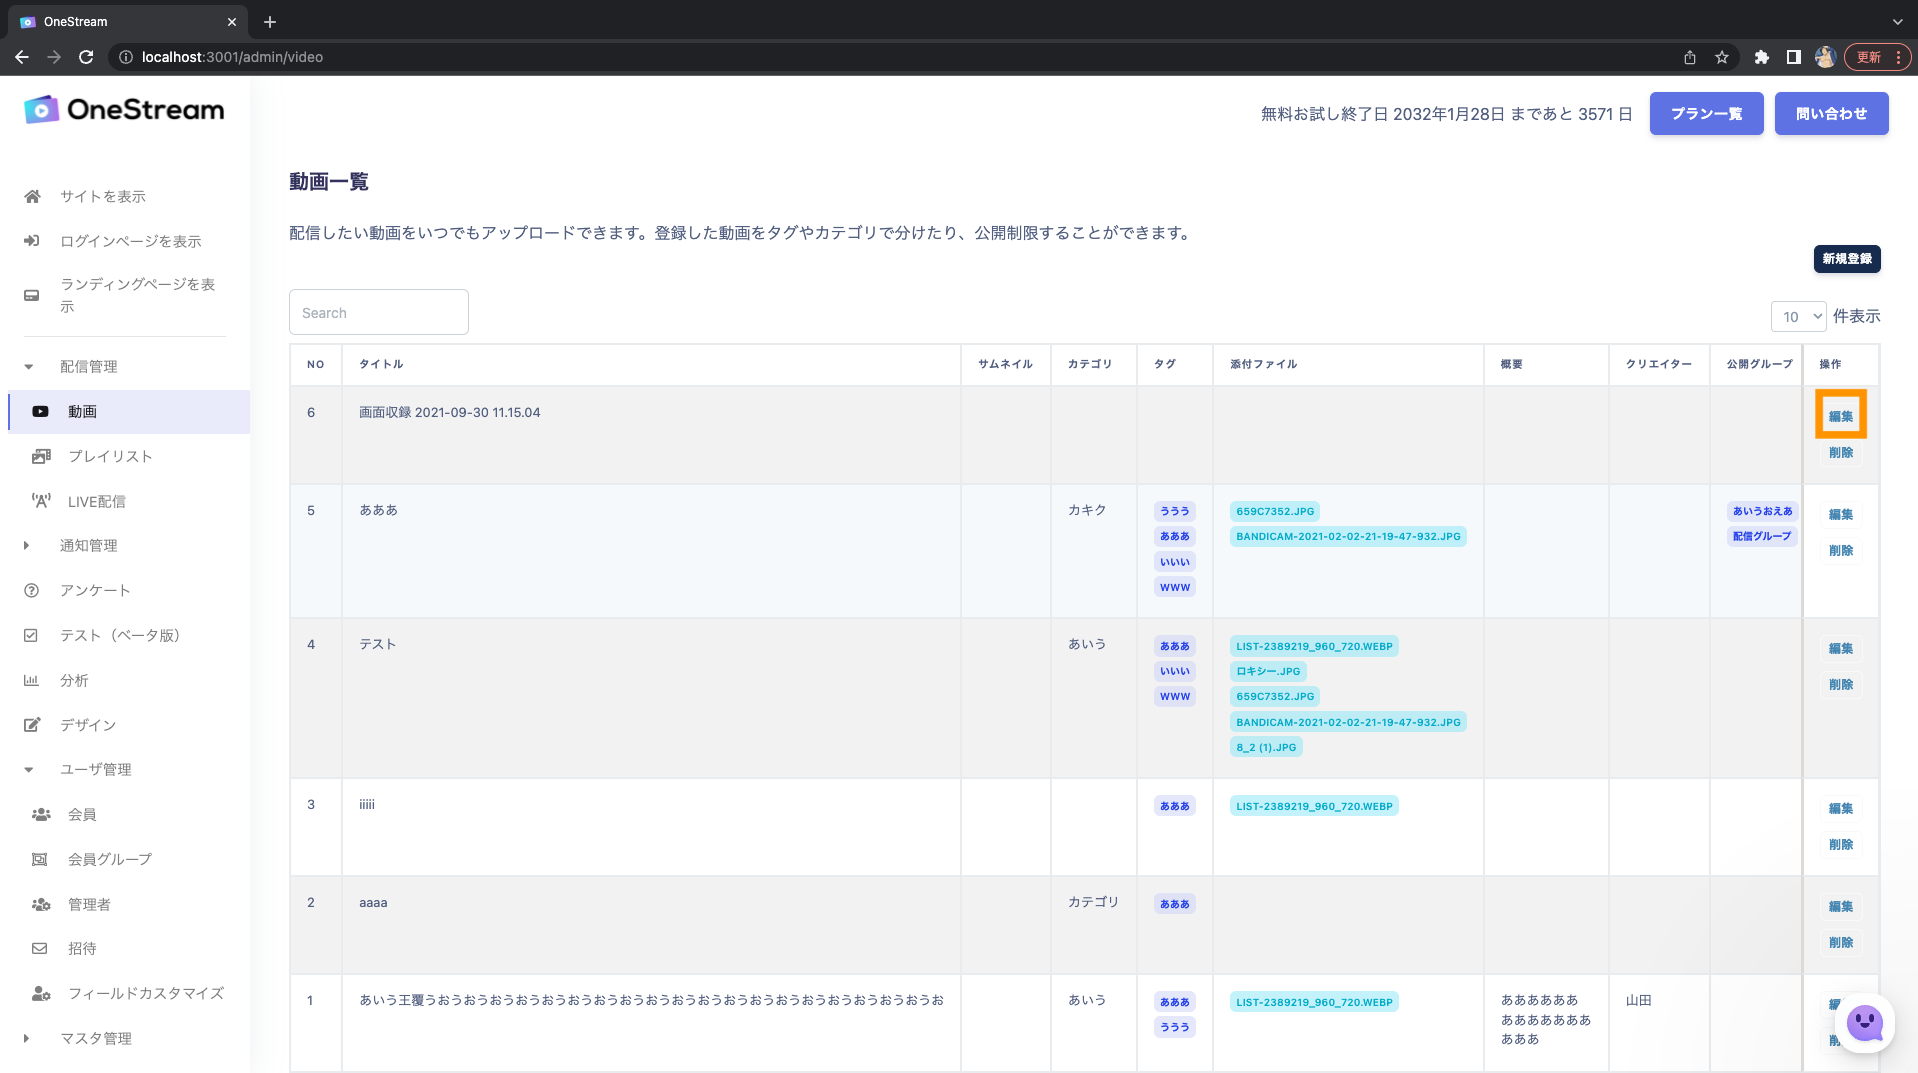Click the OneStream logo icon
Image resolution: width=1918 pixels, height=1073 pixels.
42,110
